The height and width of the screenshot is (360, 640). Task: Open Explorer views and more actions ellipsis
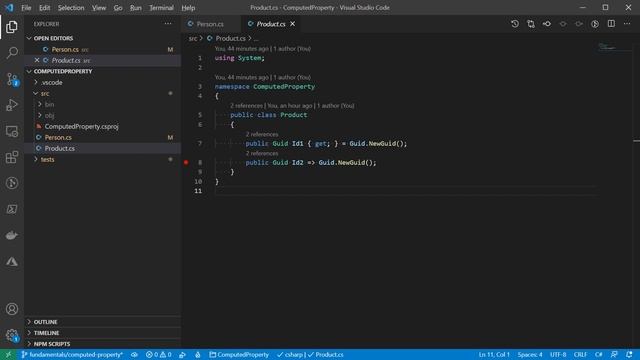tap(168, 24)
